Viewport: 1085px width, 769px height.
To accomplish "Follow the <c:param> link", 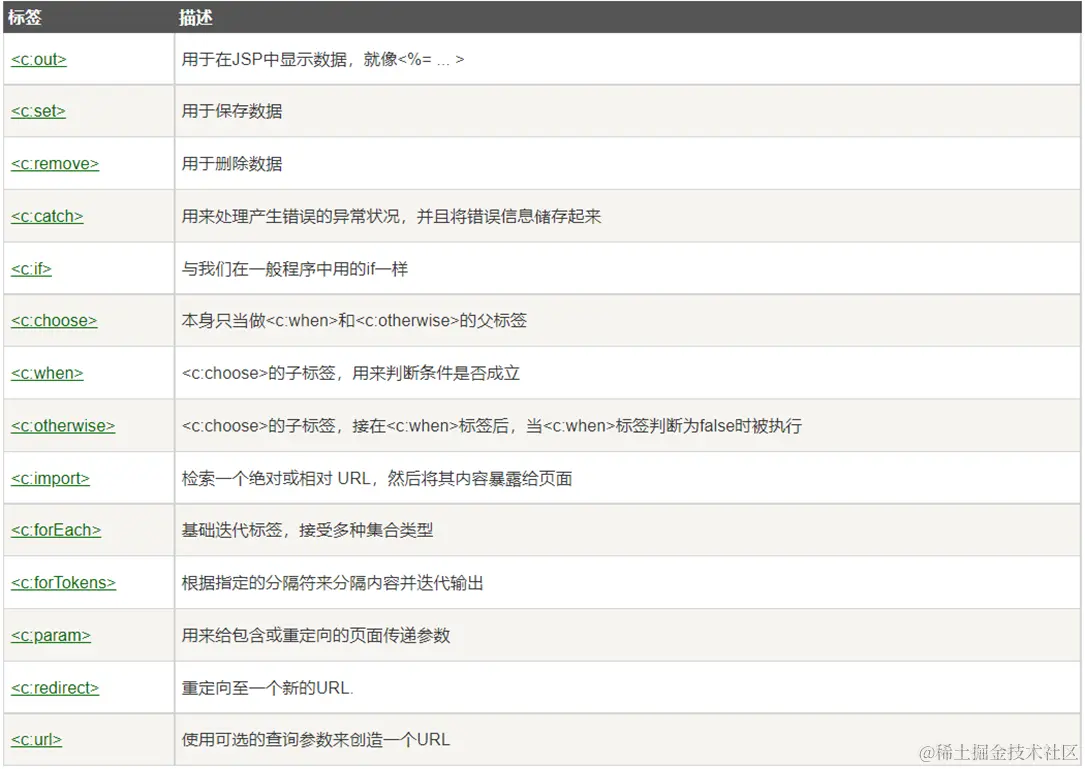I will point(51,635).
